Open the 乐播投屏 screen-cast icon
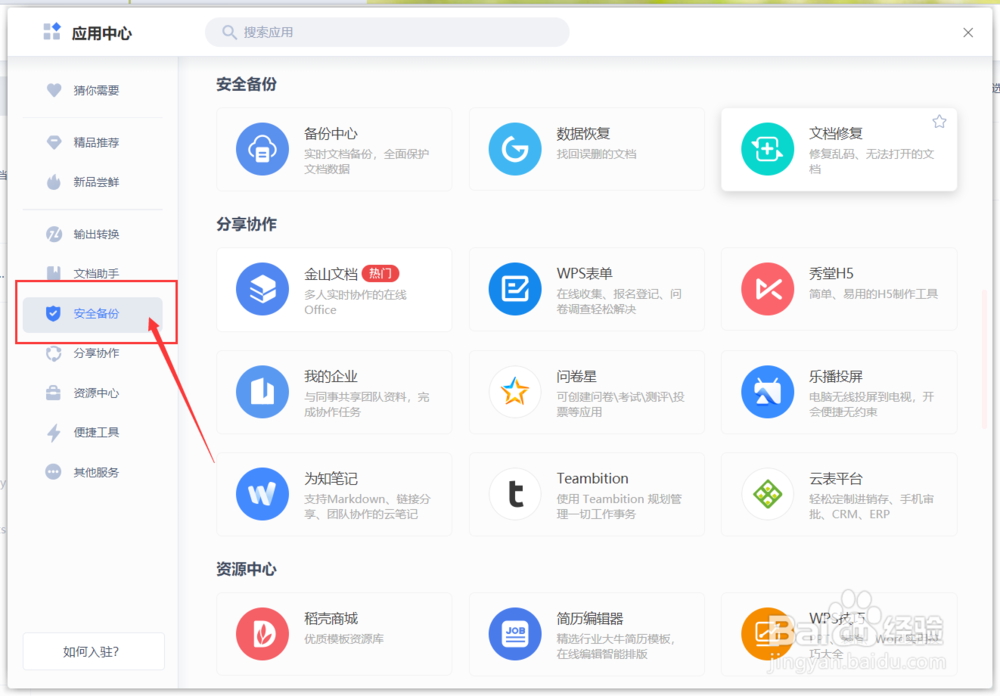 pos(767,392)
